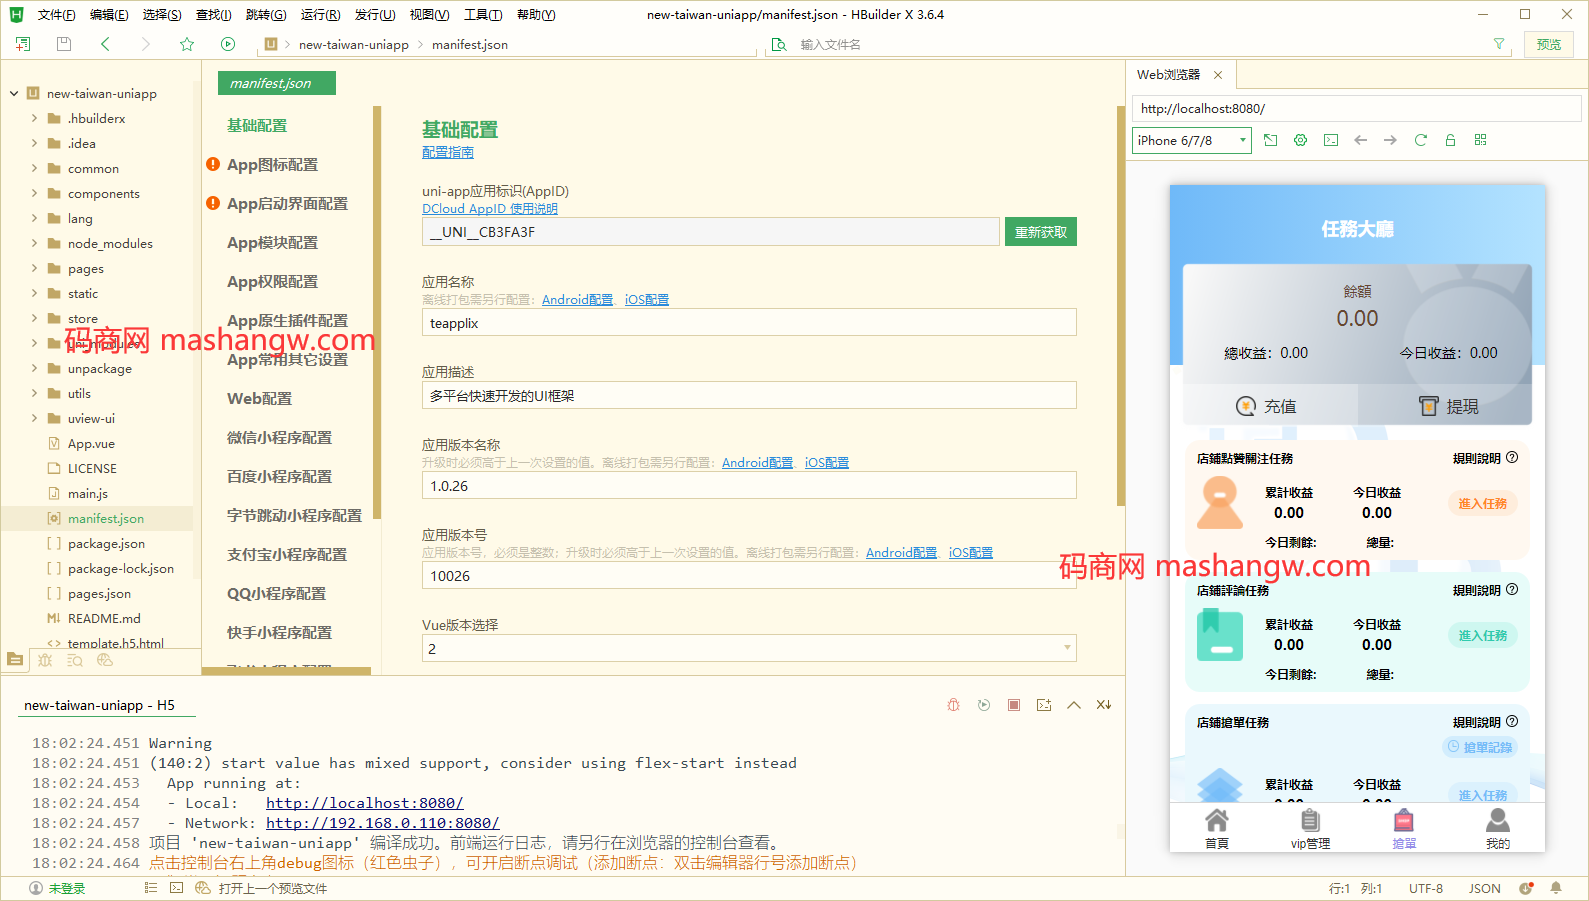1589x901 pixels.
Task: Expand the pages folder in project tree
Action: 34,268
